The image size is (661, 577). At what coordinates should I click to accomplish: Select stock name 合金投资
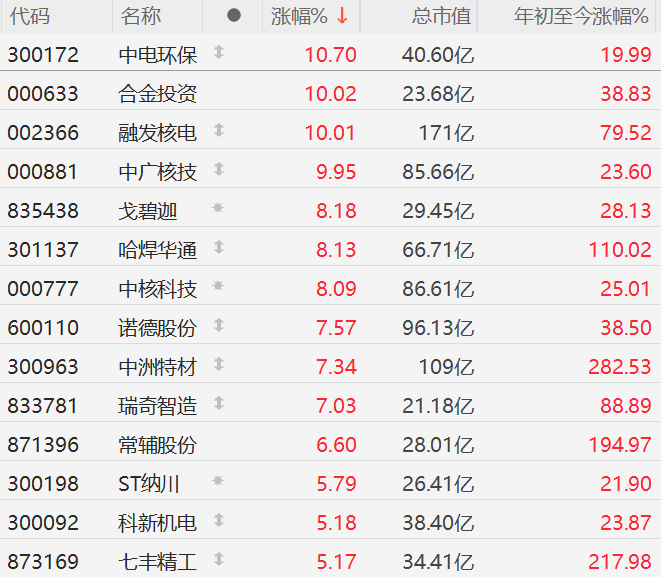click(x=158, y=94)
